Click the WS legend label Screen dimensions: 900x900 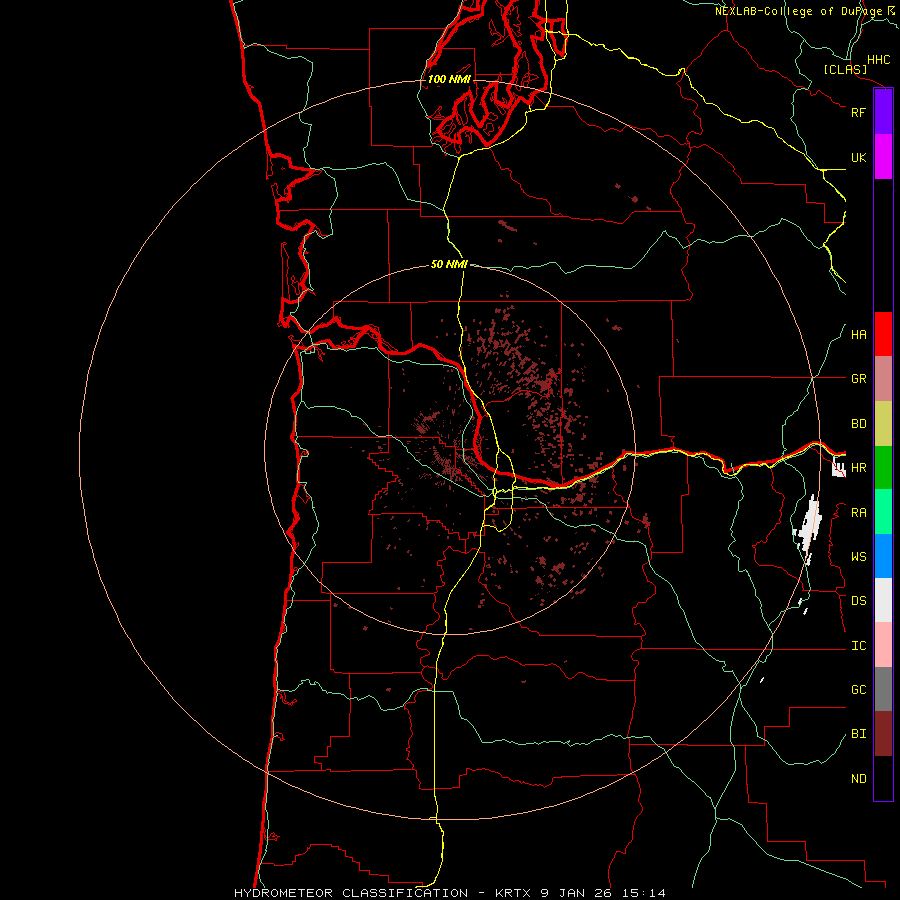pos(858,556)
